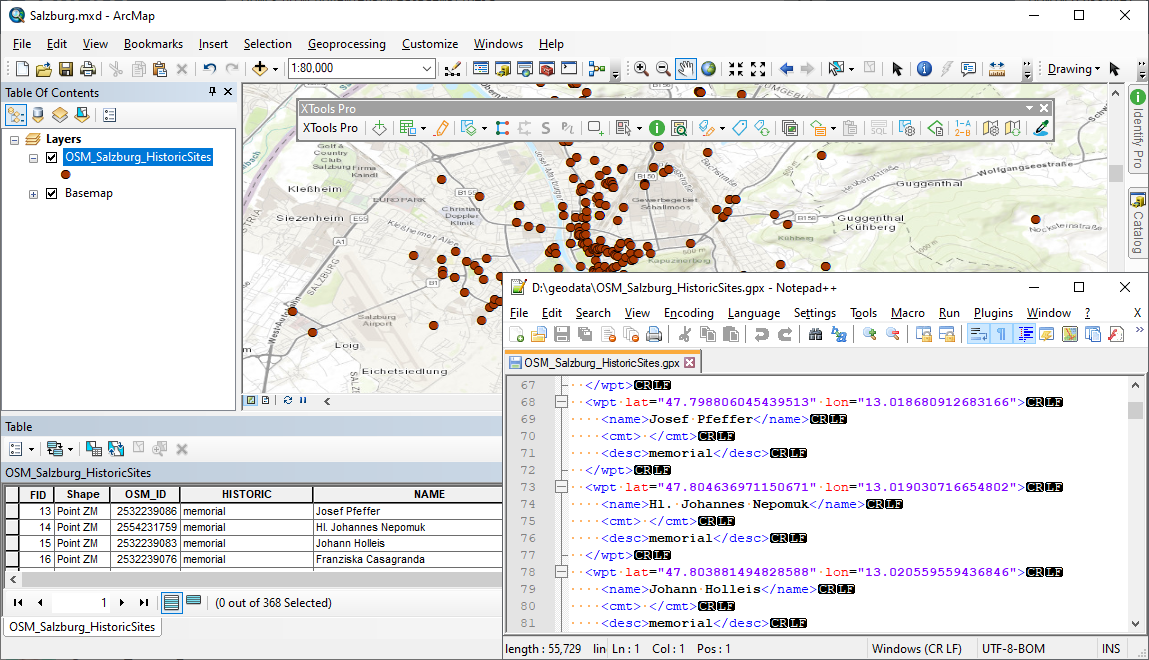The height and width of the screenshot is (660, 1149).
Task: Open the map scale 1:80,000 dropdown
Action: (x=426, y=69)
